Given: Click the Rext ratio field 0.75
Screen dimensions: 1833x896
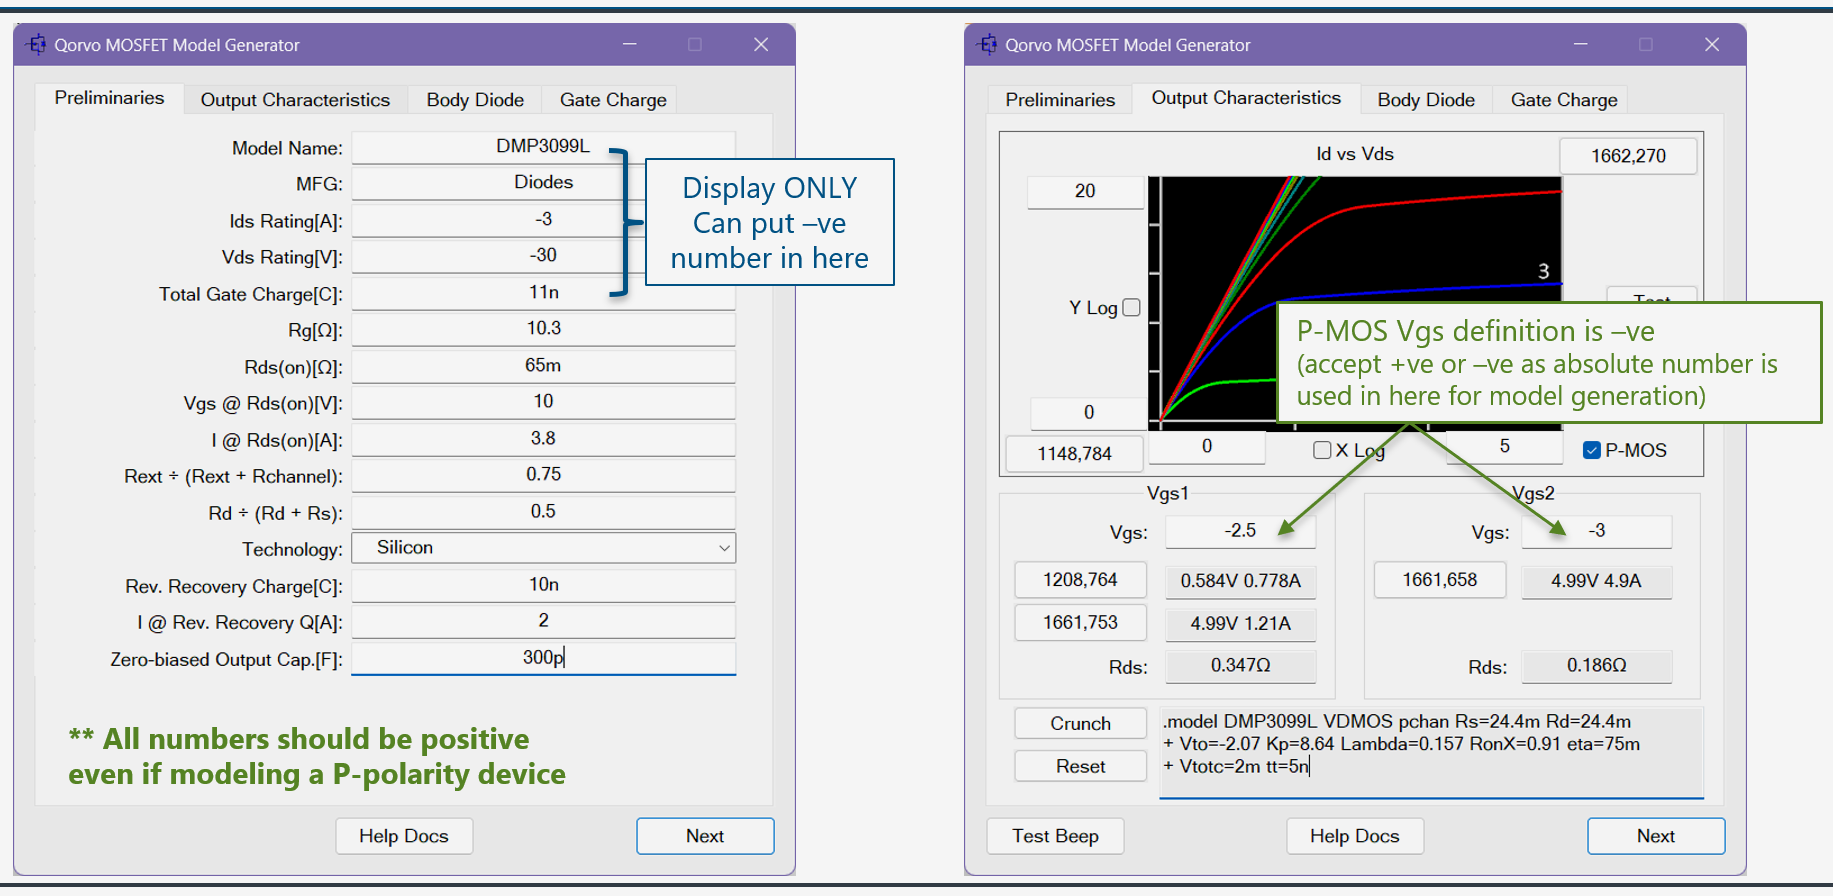Looking at the screenshot, I should [x=543, y=475].
